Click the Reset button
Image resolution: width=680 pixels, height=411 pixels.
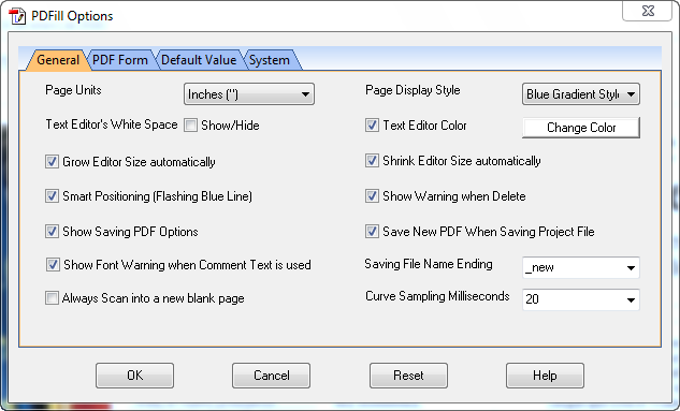click(x=409, y=375)
